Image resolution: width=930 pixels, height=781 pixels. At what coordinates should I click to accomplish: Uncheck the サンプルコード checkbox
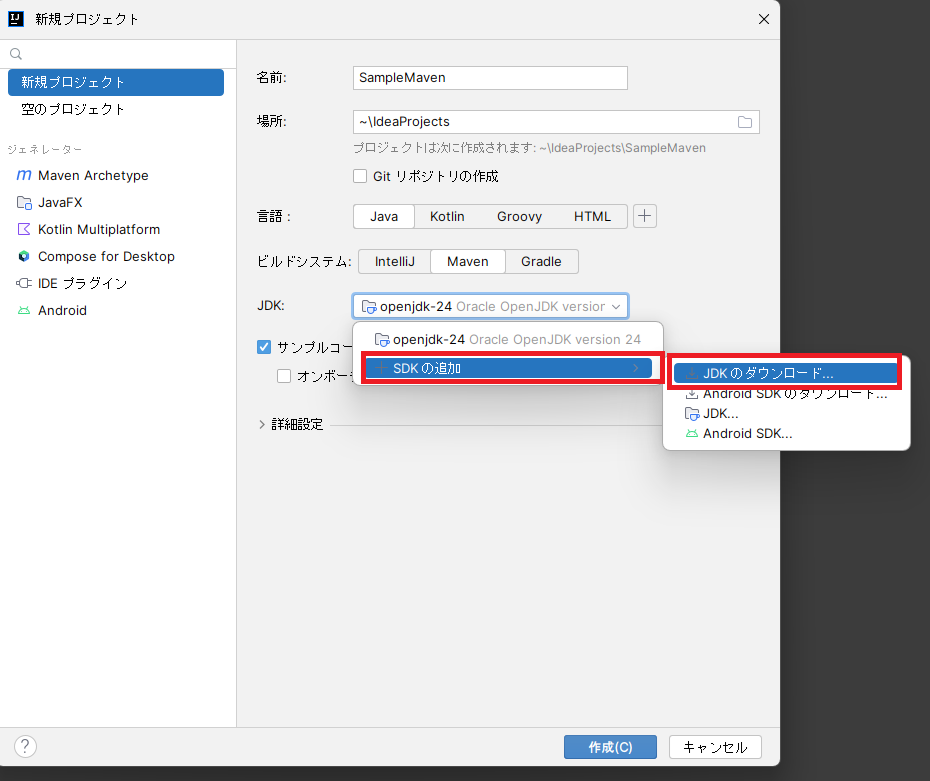click(264, 347)
